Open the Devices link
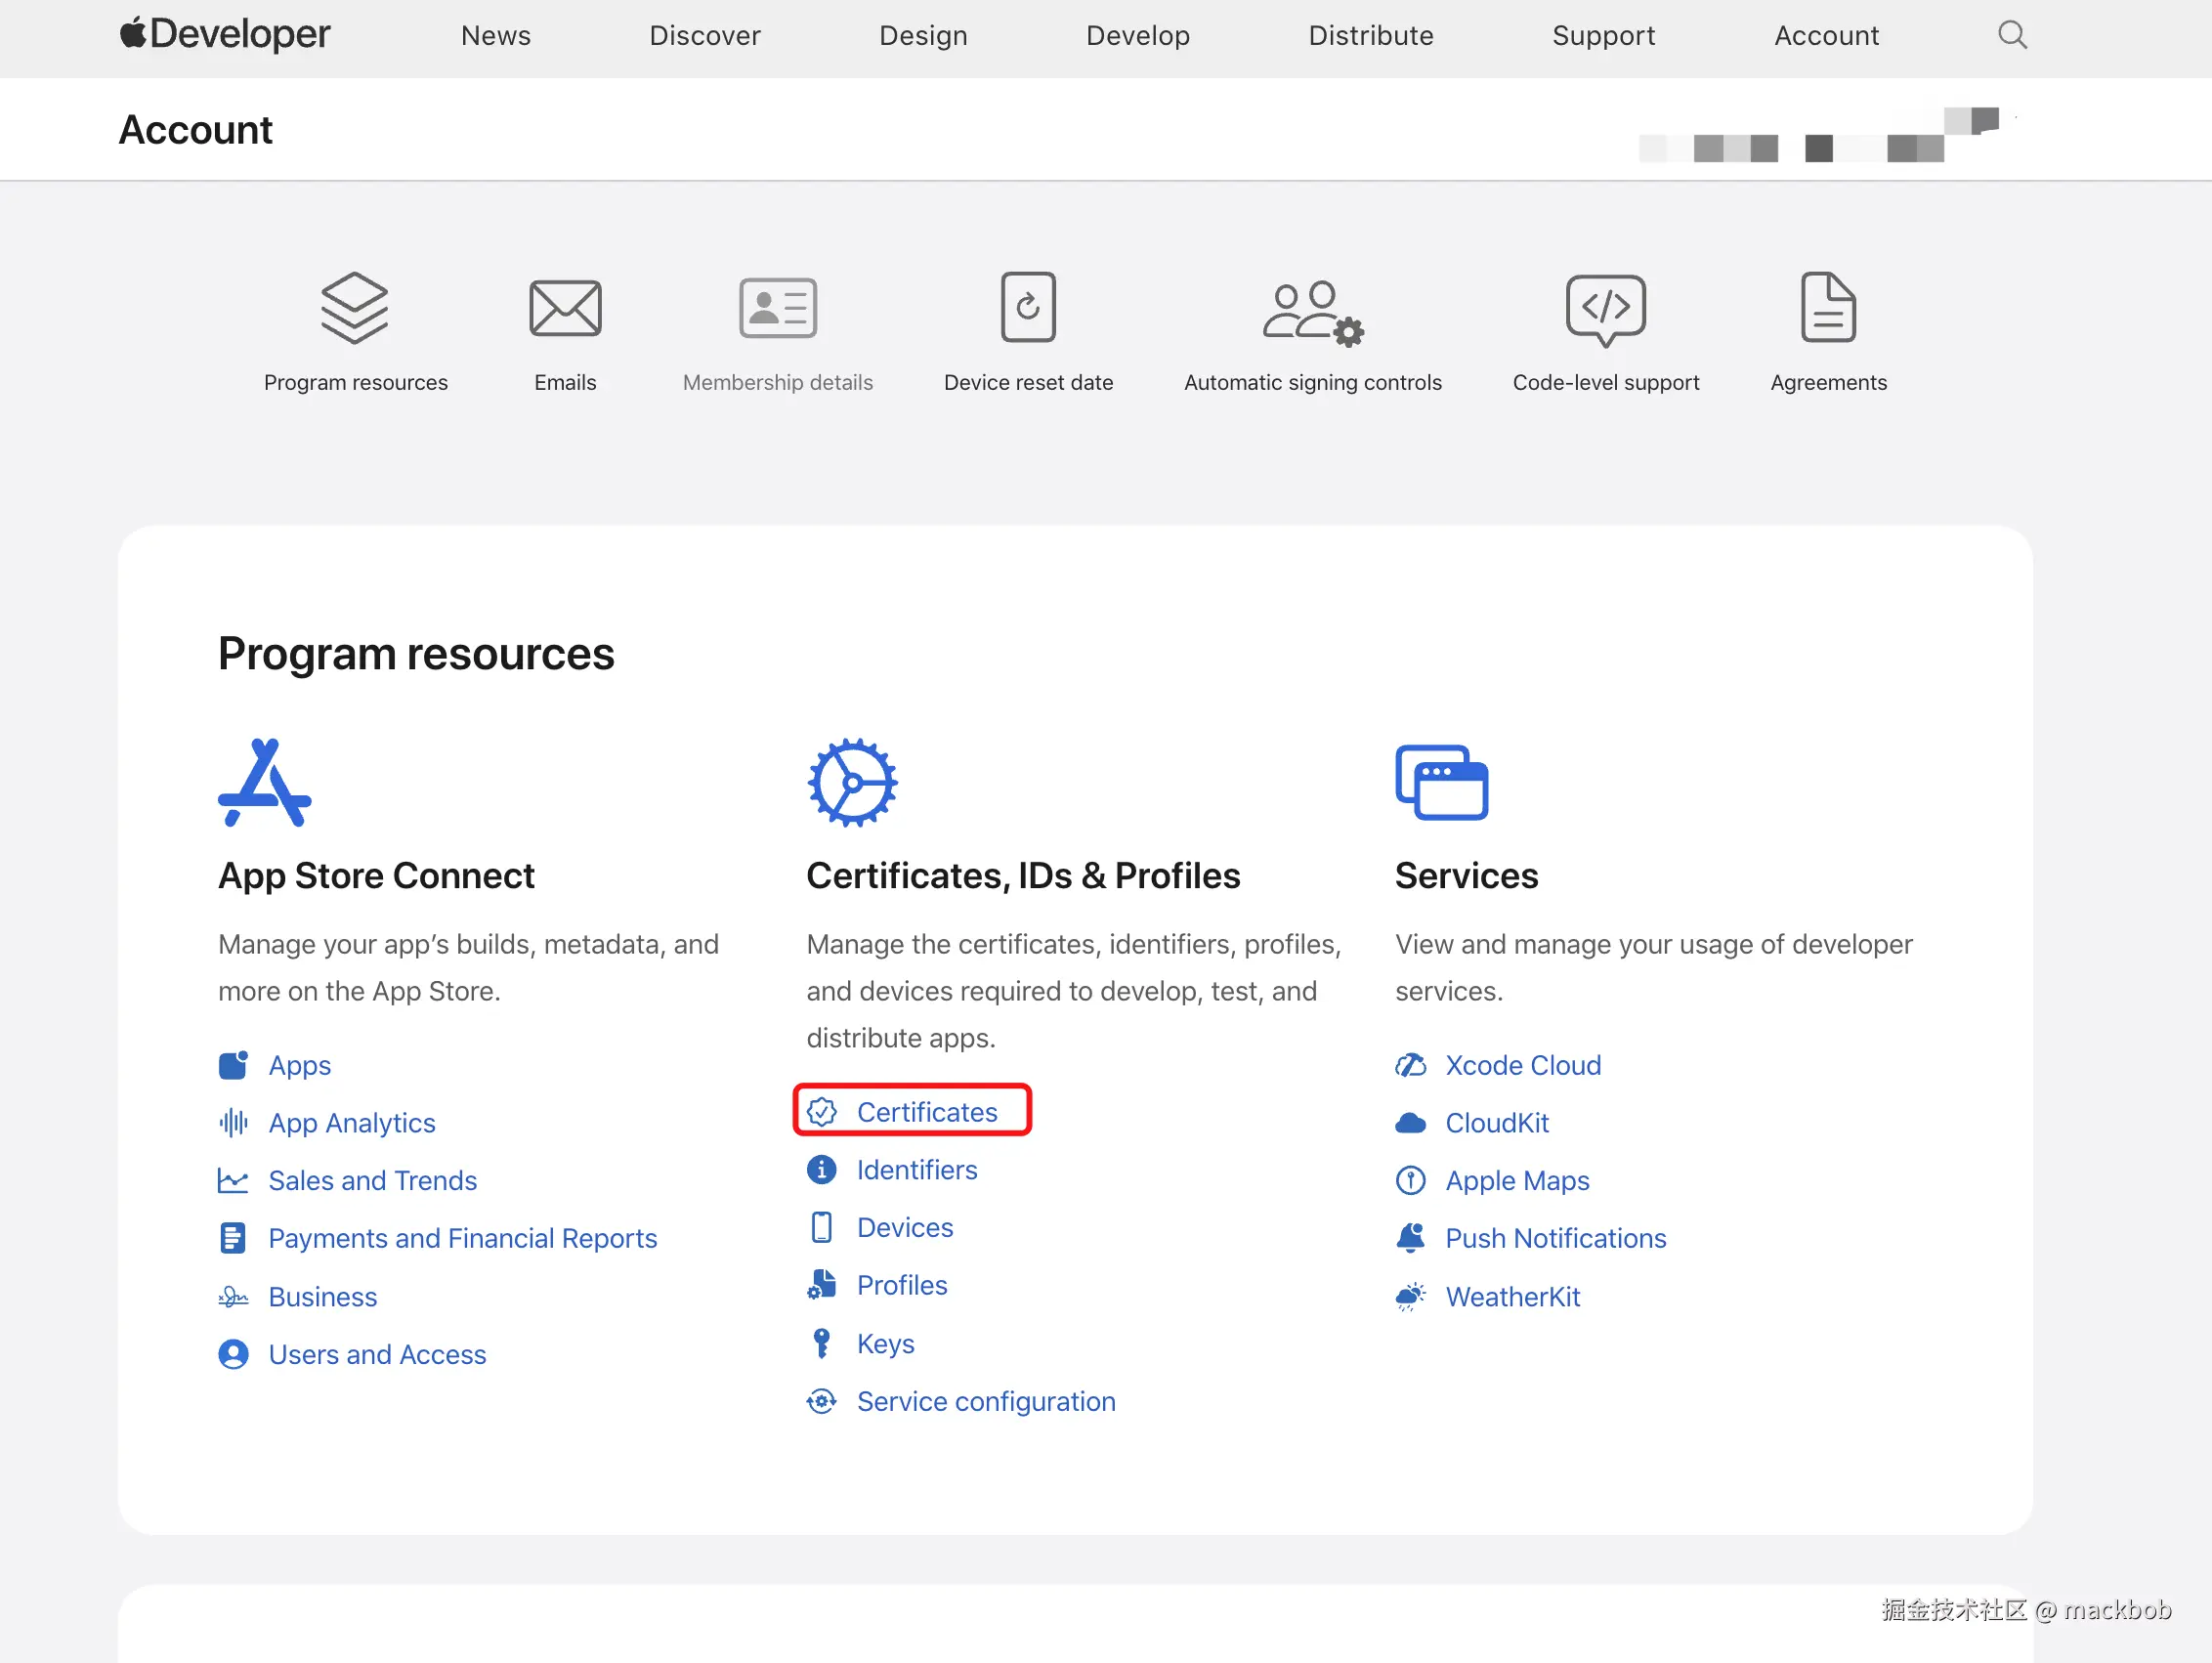This screenshot has height=1663, width=2212. click(x=905, y=1228)
